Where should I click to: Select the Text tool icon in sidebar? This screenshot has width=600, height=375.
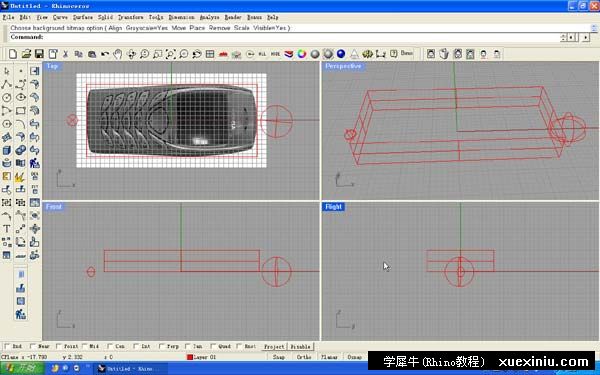(x=7, y=229)
